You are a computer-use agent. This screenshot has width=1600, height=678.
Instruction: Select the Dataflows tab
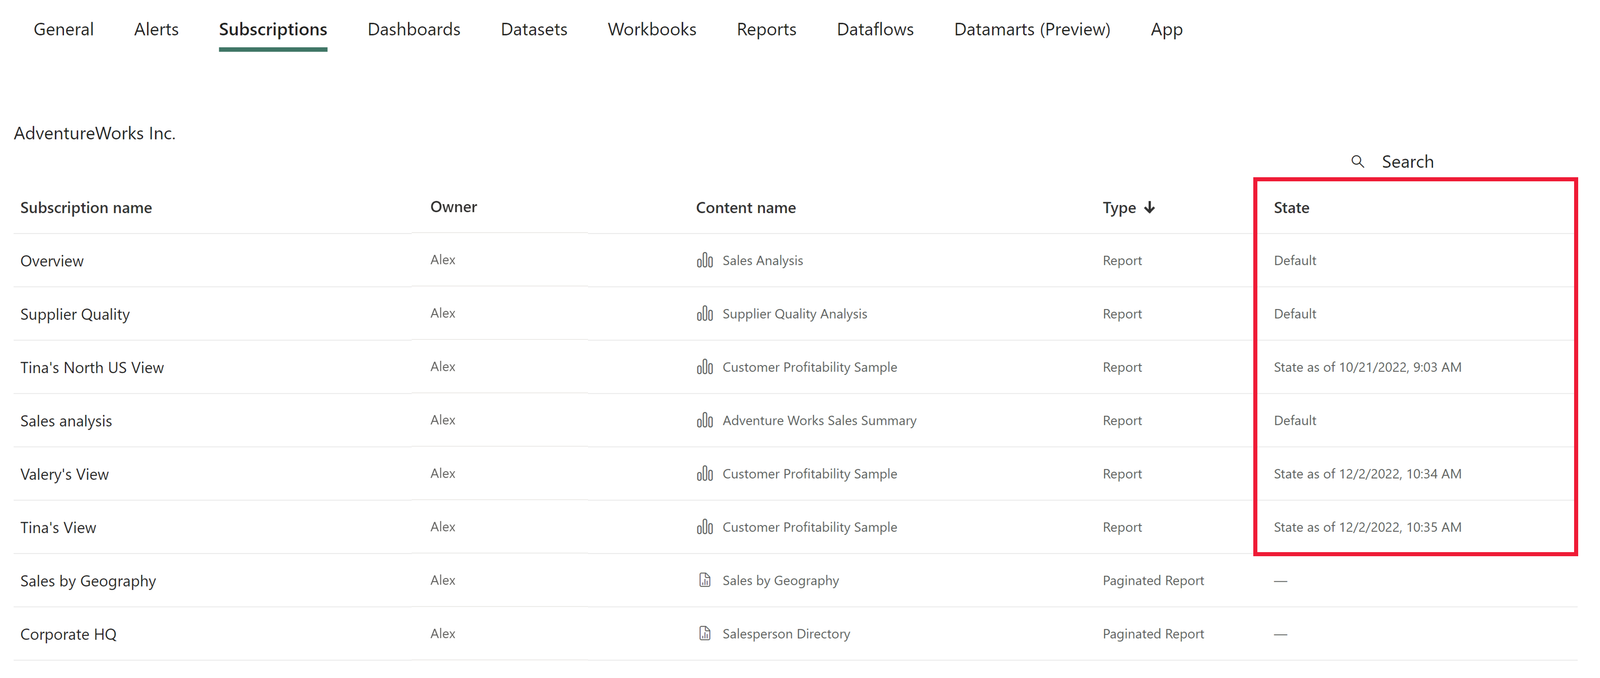coord(875,29)
